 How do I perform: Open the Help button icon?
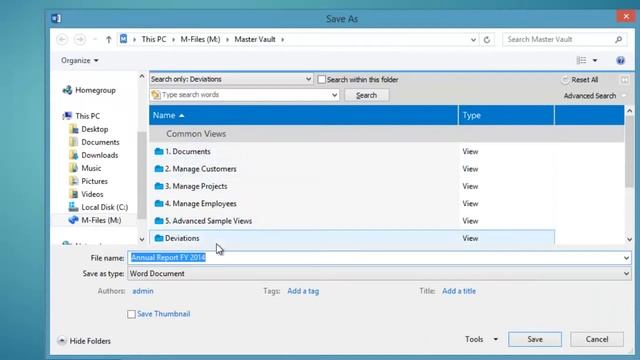point(620,60)
